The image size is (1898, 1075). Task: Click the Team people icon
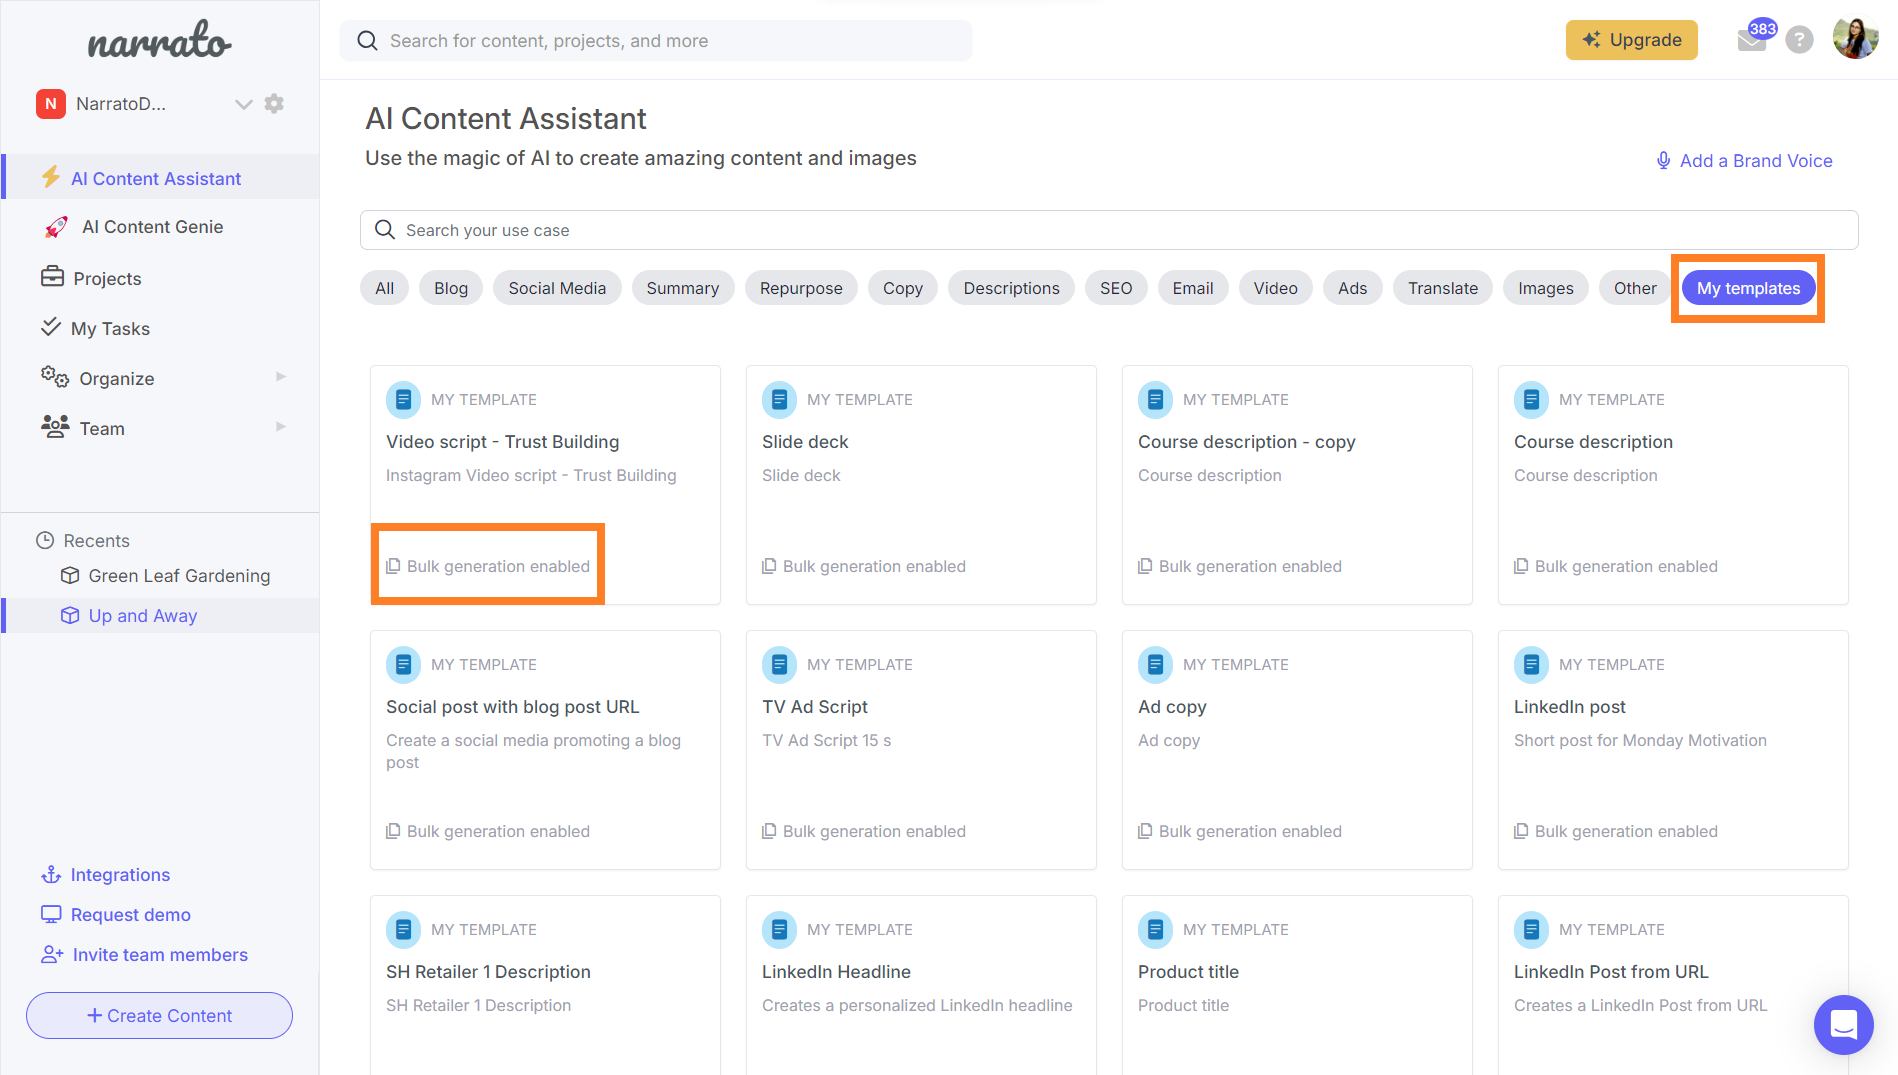(x=54, y=426)
